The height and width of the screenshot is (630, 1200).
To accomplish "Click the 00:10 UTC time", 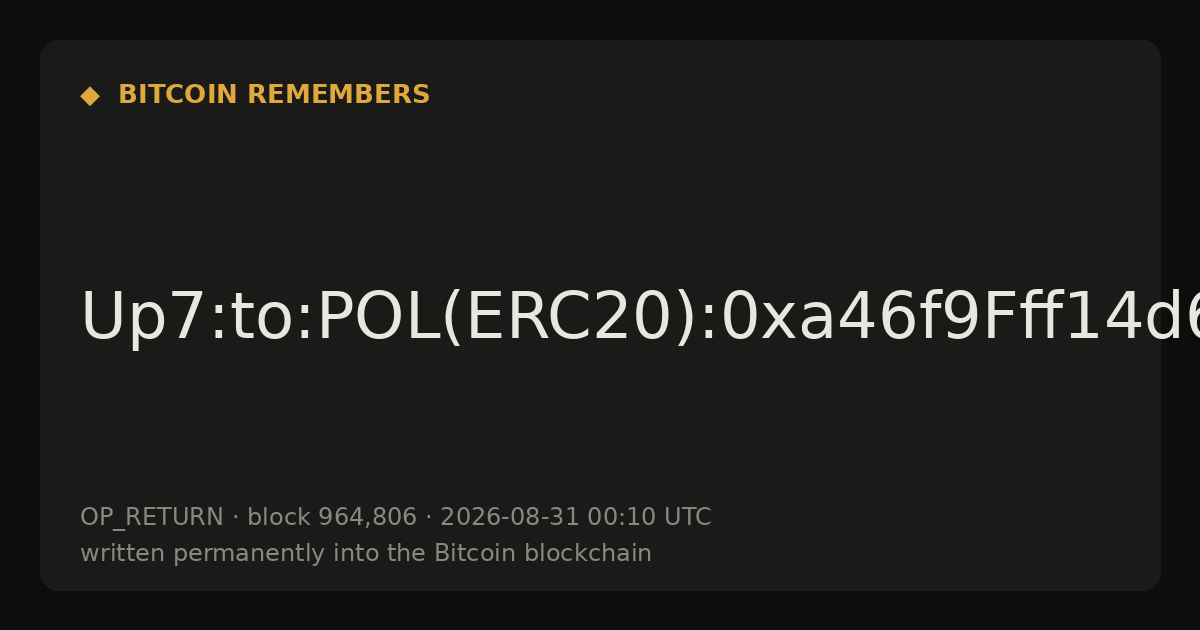I will point(649,518).
